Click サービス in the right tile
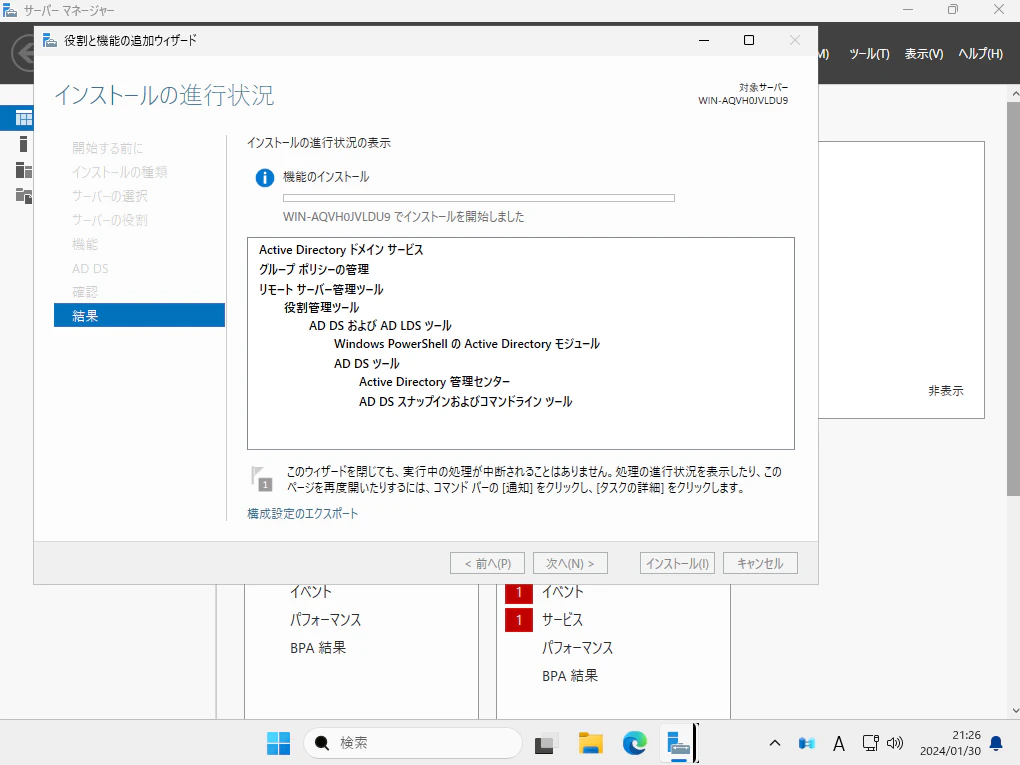 pos(562,620)
